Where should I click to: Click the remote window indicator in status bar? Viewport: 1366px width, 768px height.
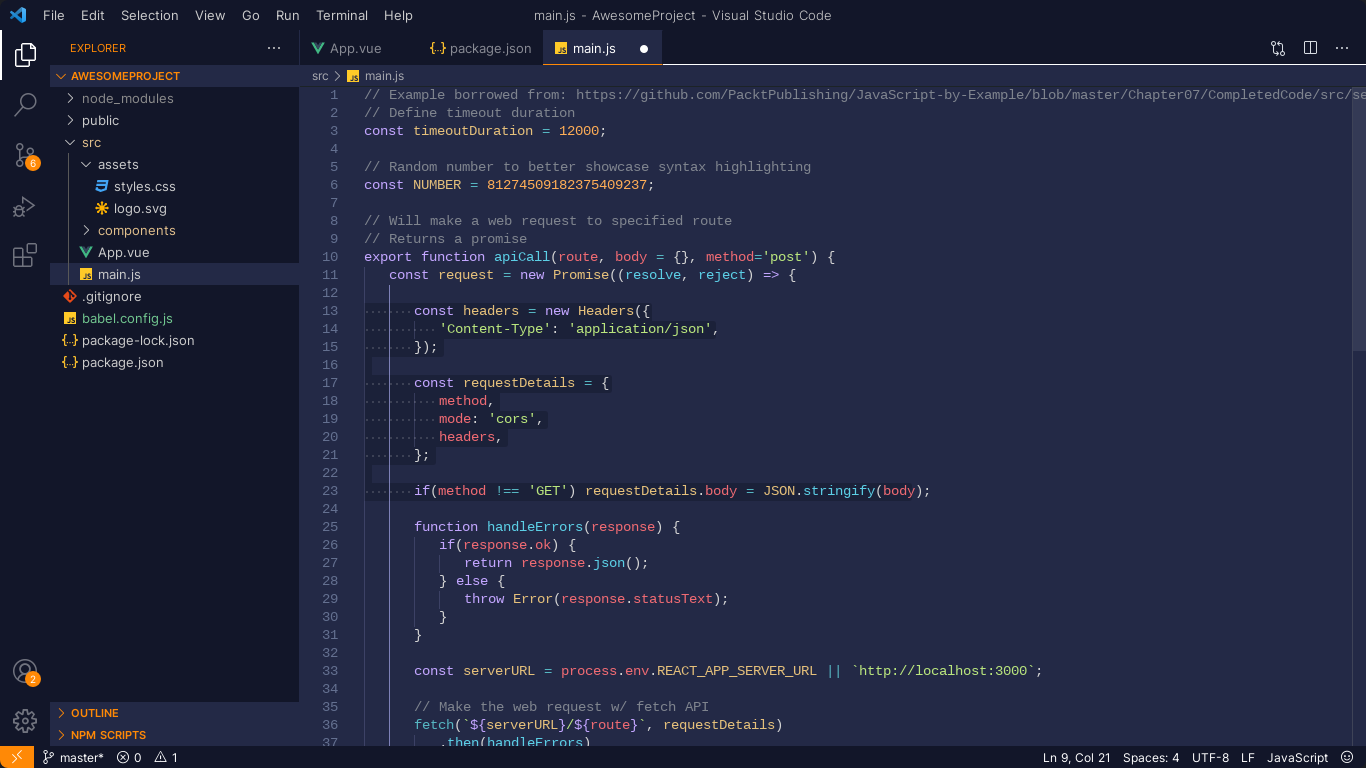17,757
